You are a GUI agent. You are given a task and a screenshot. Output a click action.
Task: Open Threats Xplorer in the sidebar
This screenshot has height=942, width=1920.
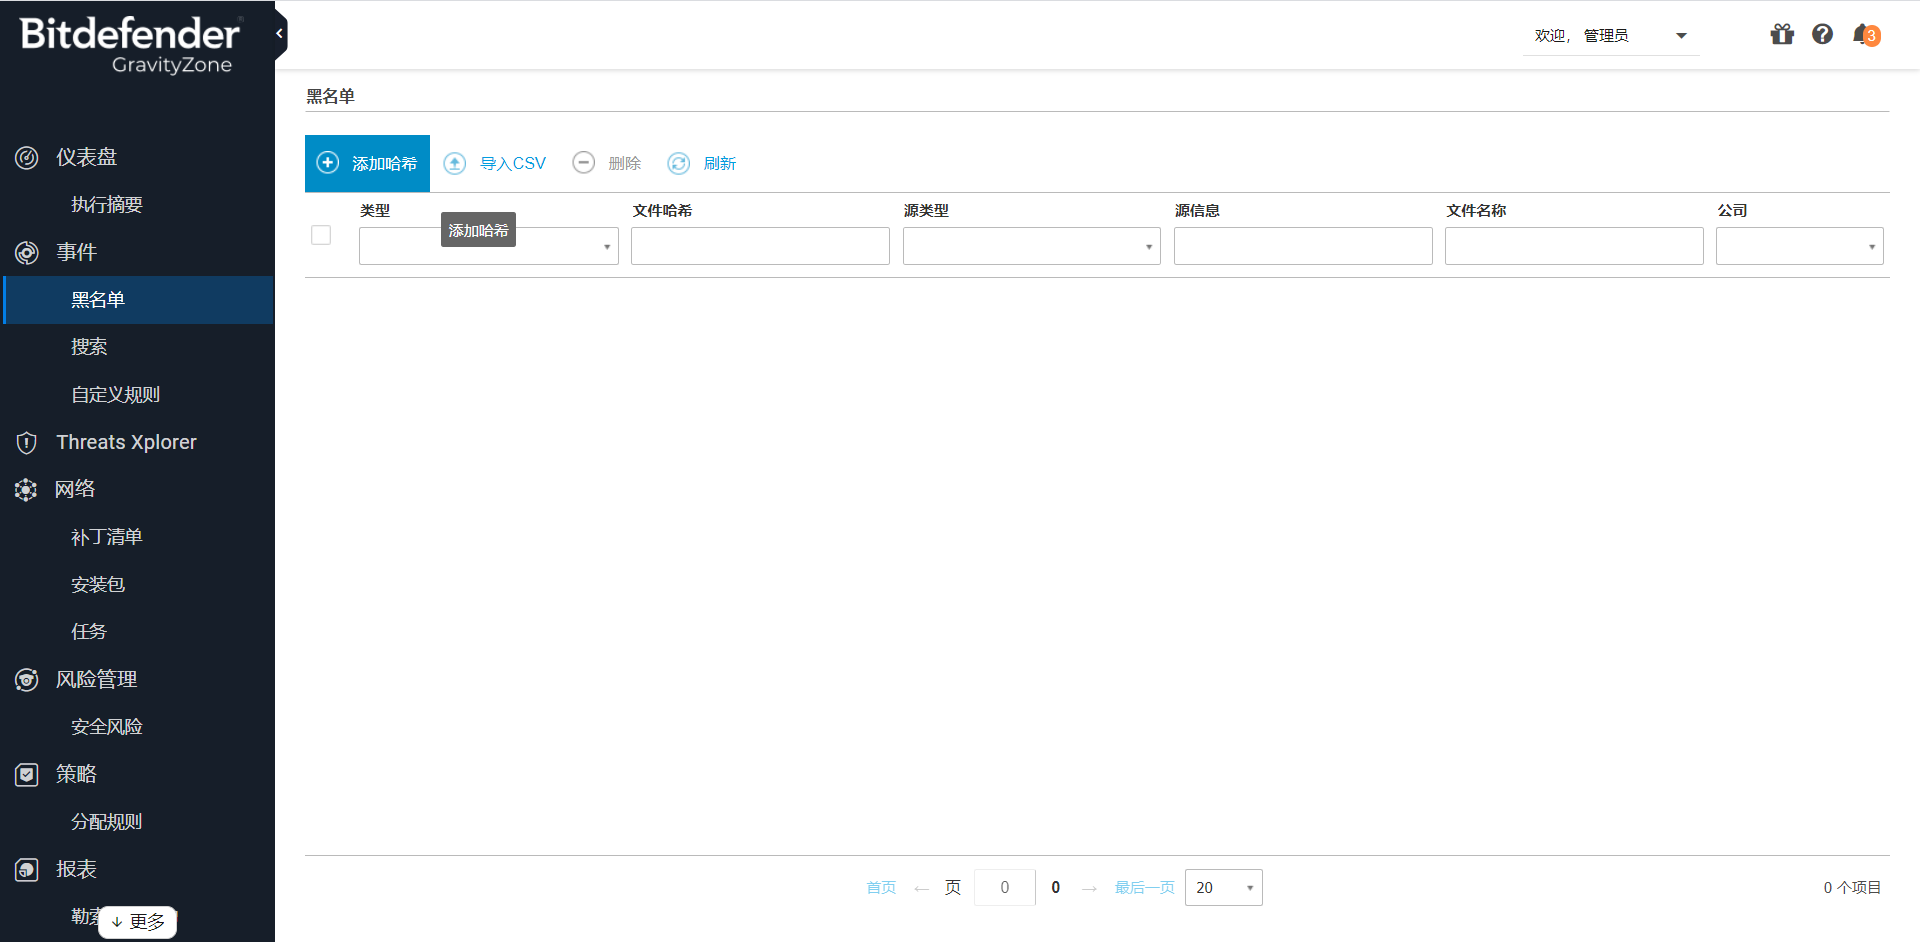[126, 442]
